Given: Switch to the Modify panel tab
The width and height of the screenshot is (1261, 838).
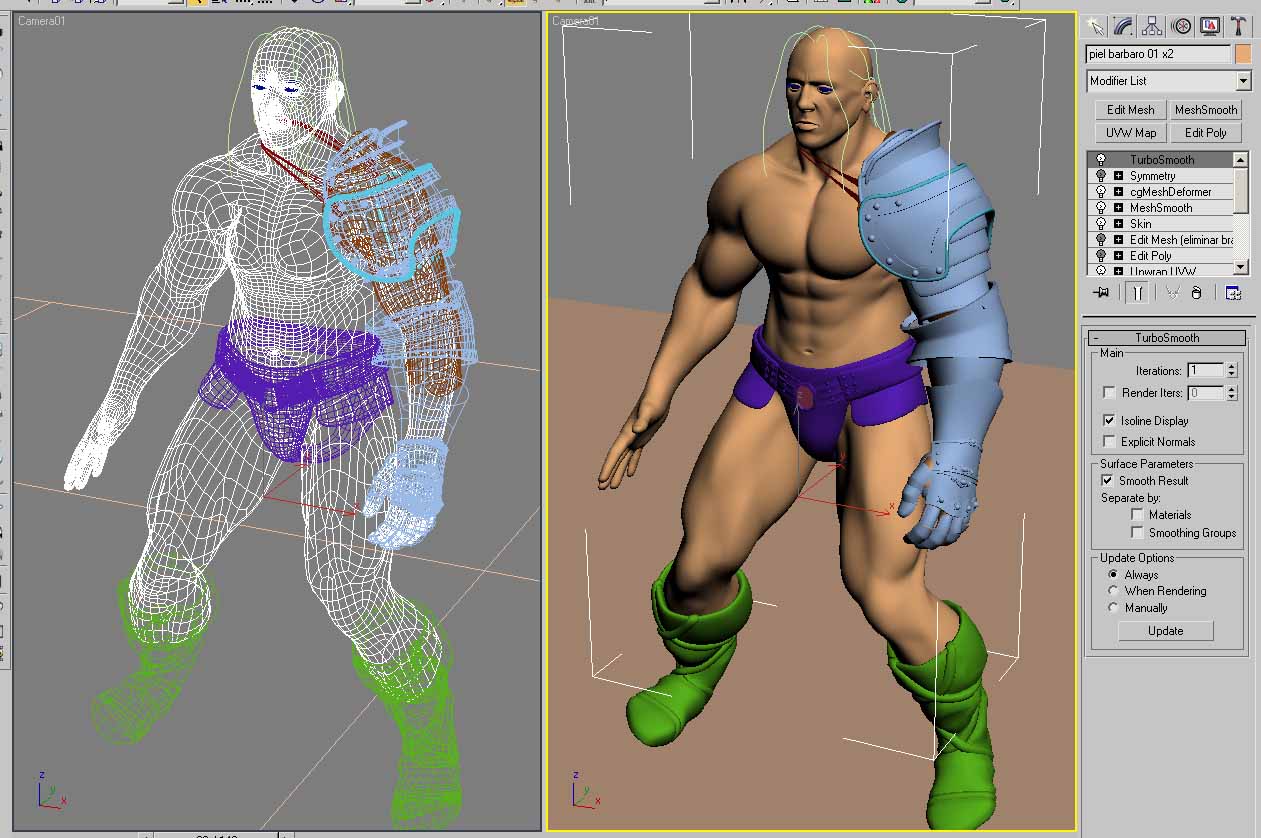Looking at the screenshot, I should point(1124,25).
